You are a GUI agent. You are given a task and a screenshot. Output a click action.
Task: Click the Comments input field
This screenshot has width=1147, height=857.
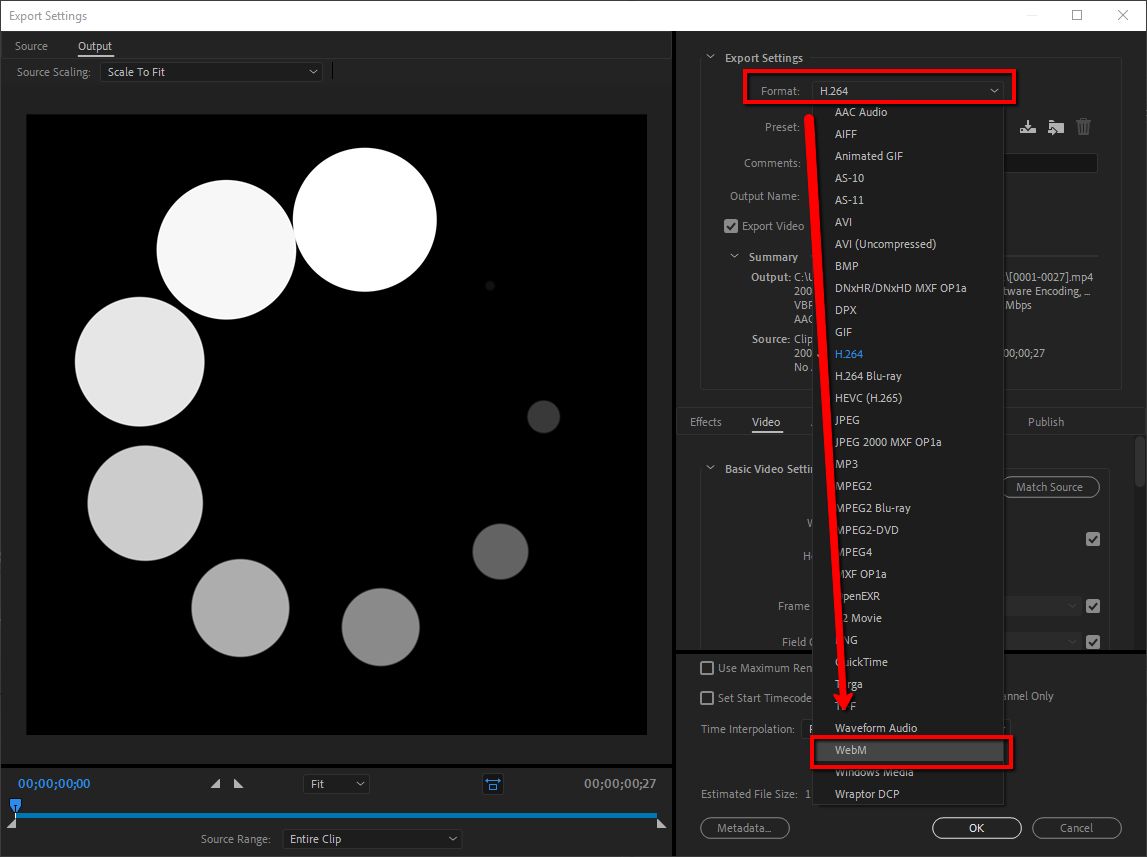coord(1050,163)
